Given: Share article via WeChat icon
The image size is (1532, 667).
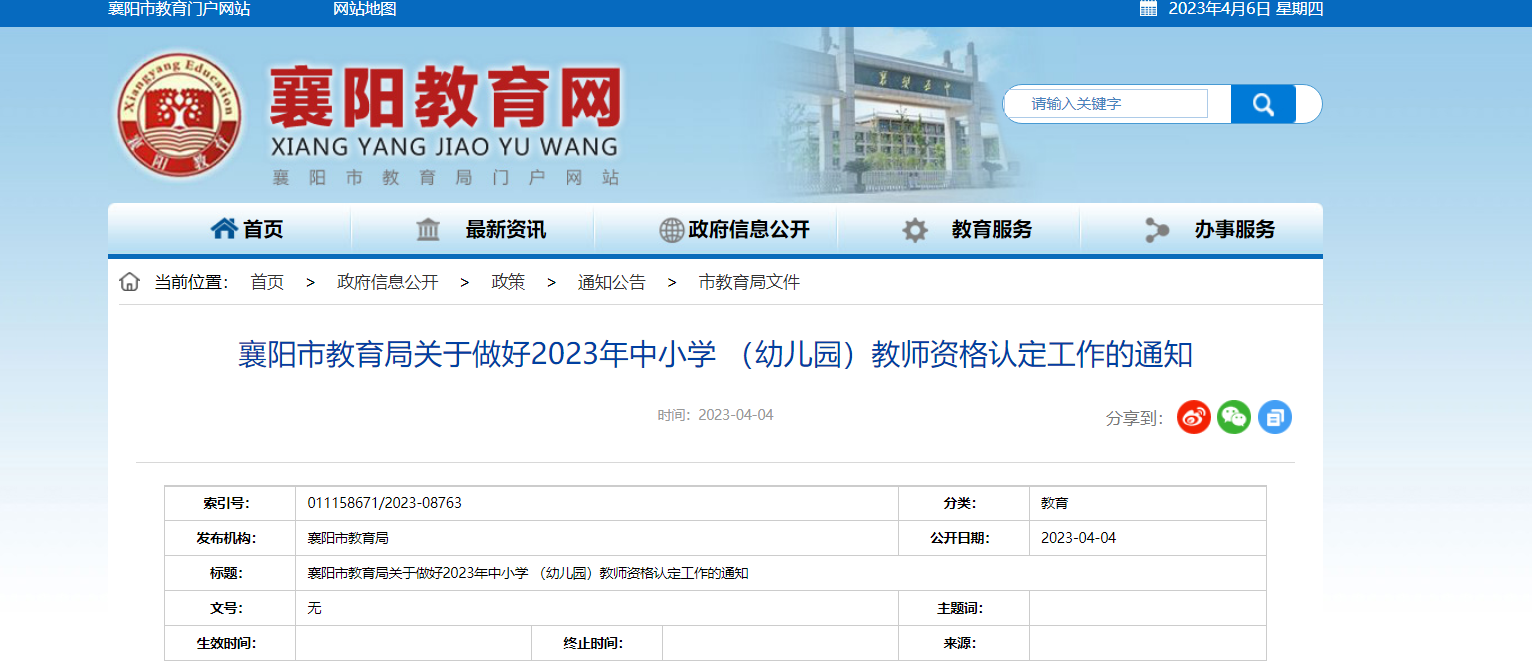Looking at the screenshot, I should pyautogui.click(x=1234, y=417).
